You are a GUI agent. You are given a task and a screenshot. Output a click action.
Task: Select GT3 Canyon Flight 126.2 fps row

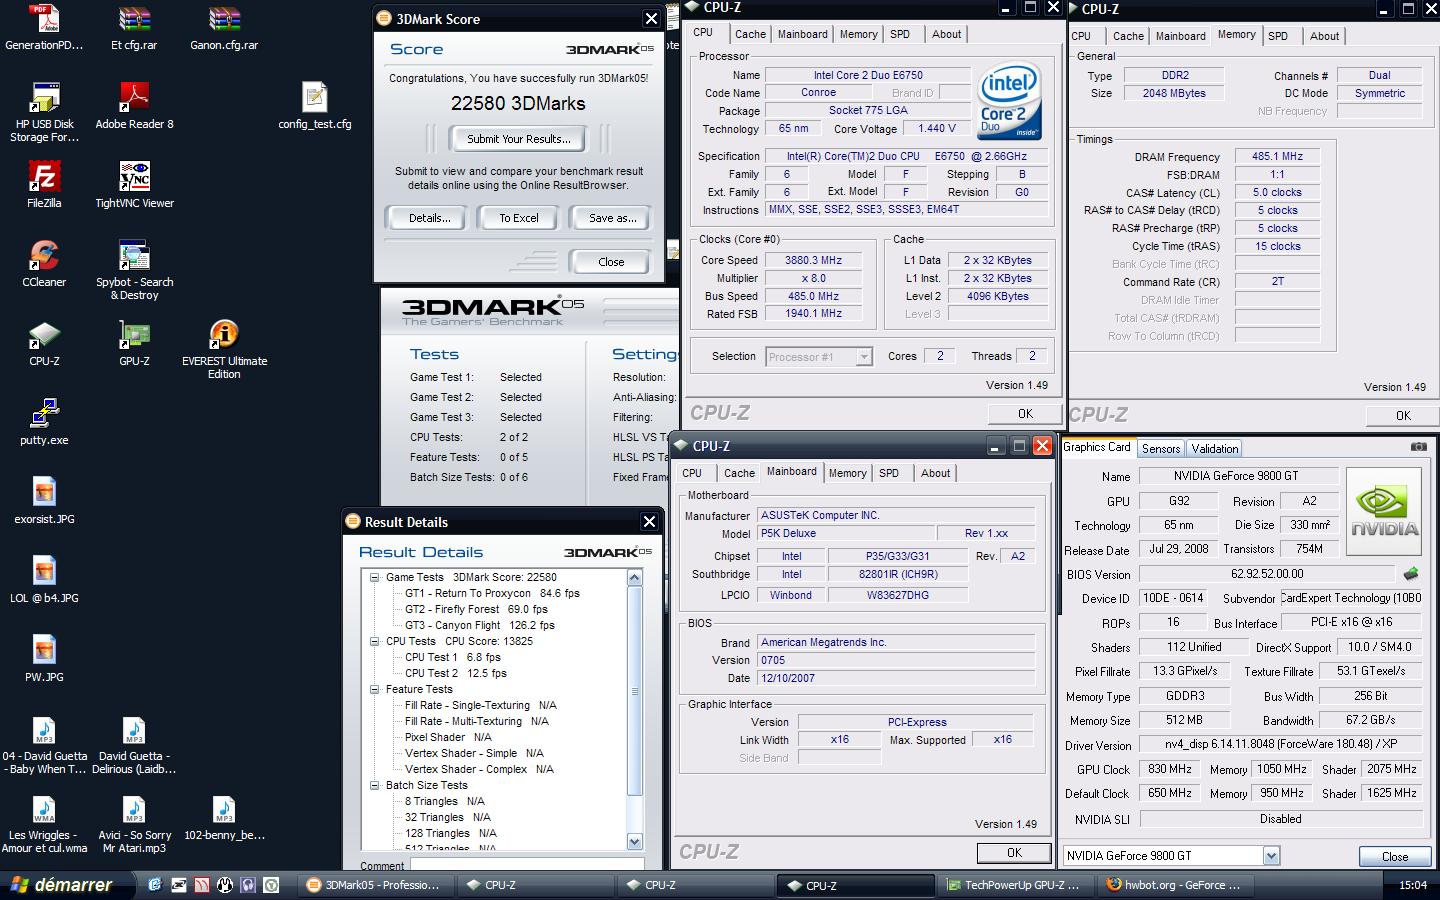pyautogui.click(x=479, y=625)
